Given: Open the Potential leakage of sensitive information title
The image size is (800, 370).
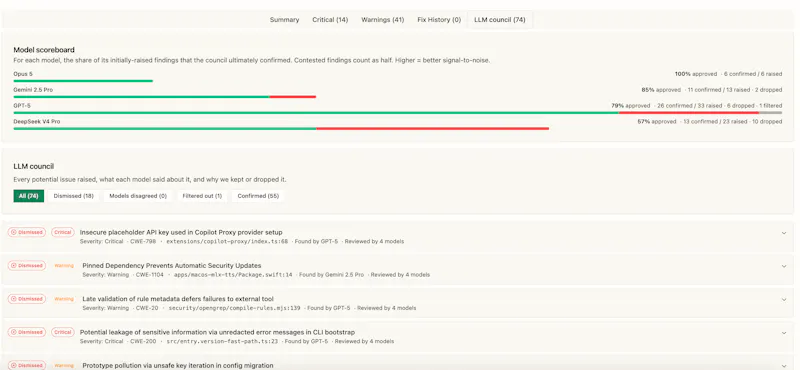Looking at the screenshot, I should click(x=217, y=332).
